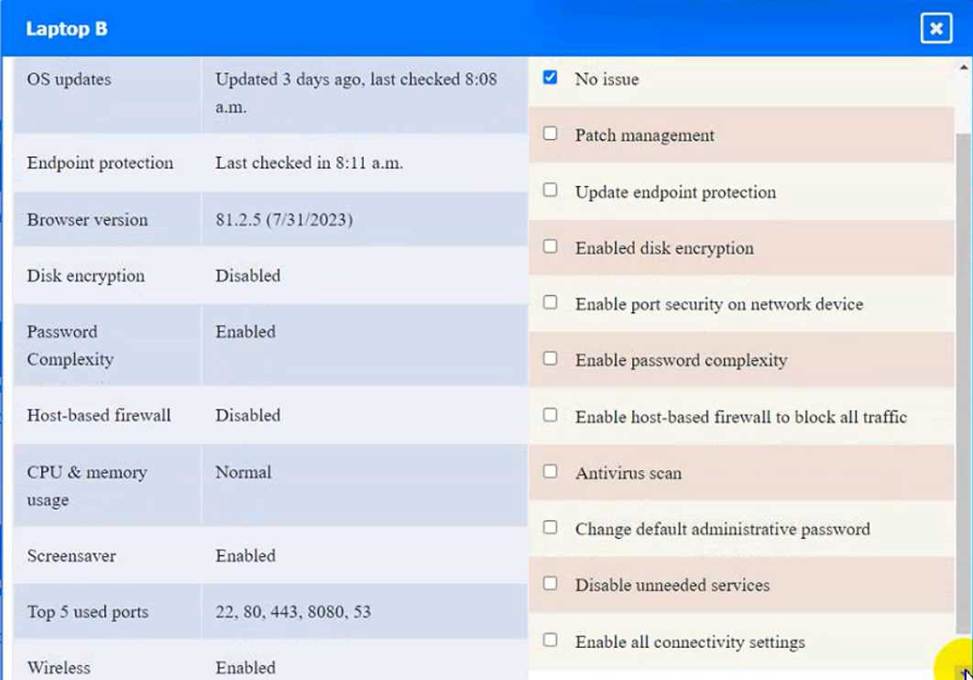Click the Laptop B title text
The width and height of the screenshot is (973, 680).
66,29
